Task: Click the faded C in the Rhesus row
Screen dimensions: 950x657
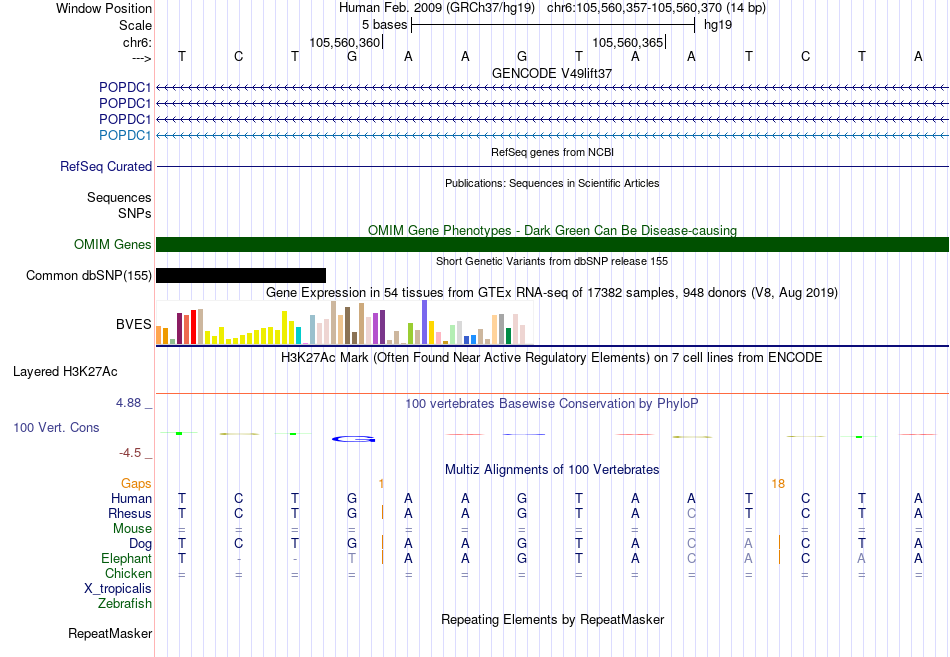Action: click(x=691, y=513)
